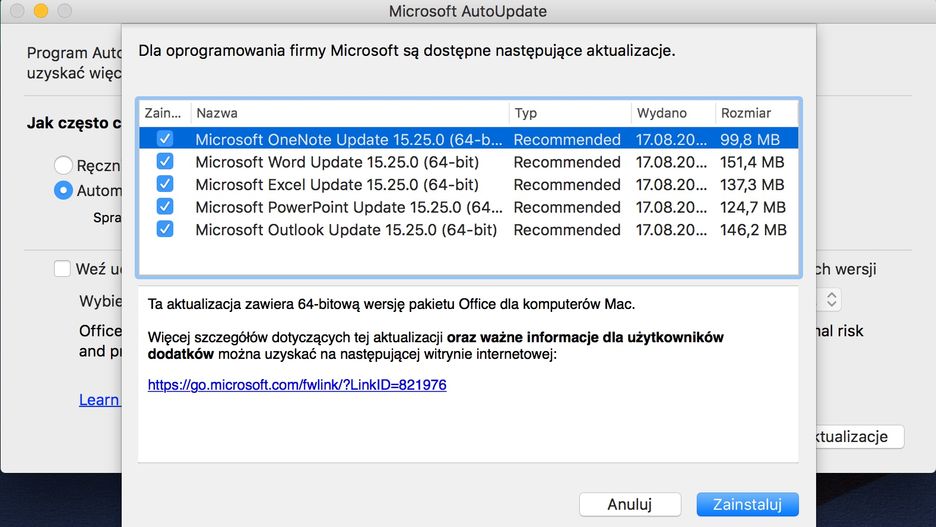Click the Zainstaluj button
936x527 pixels.
coord(748,504)
